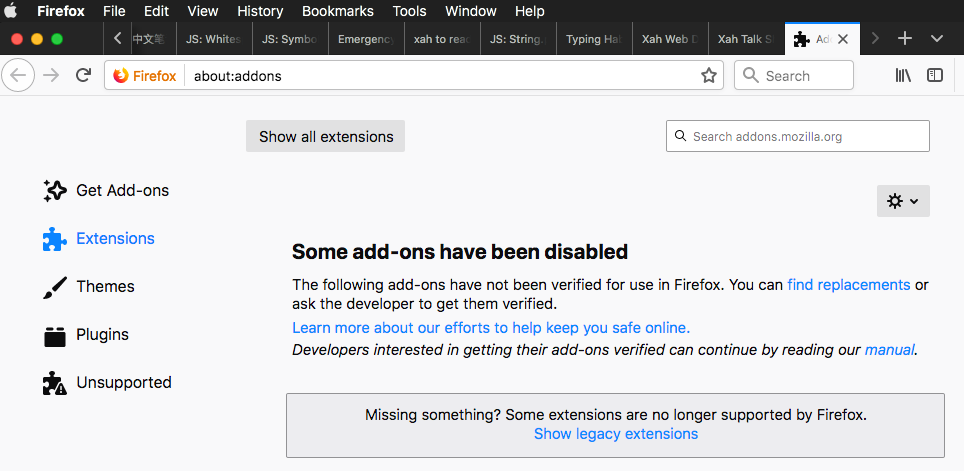
Task: Open Learn more about keeping safe link
Action: [x=491, y=327]
